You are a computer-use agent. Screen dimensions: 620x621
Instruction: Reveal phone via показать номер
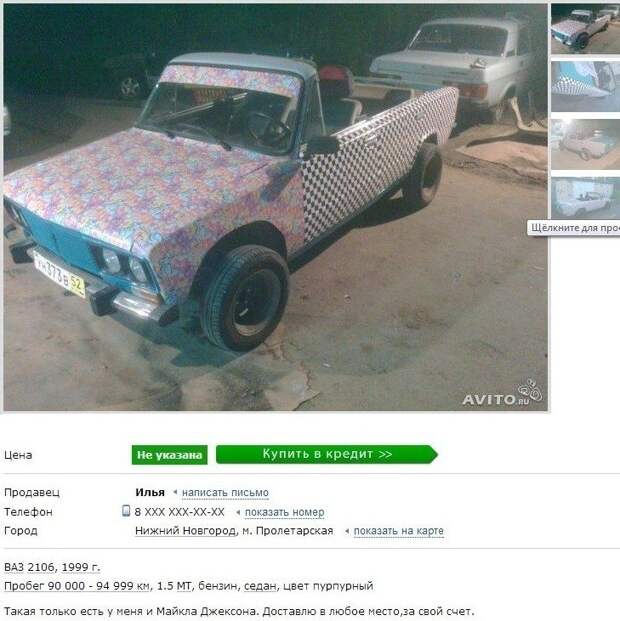pos(284,512)
